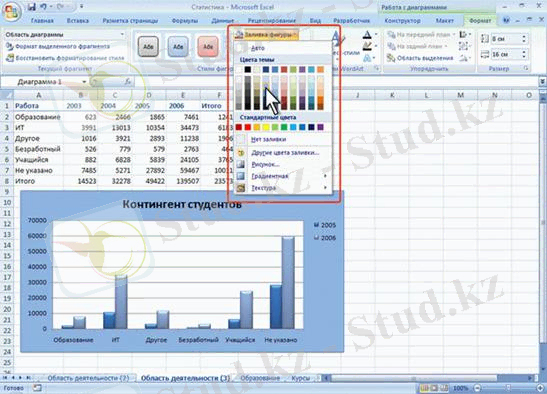This screenshot has width=547, height=394.
Task: Expand the Градиентная submenu arrow
Action: pos(325,176)
